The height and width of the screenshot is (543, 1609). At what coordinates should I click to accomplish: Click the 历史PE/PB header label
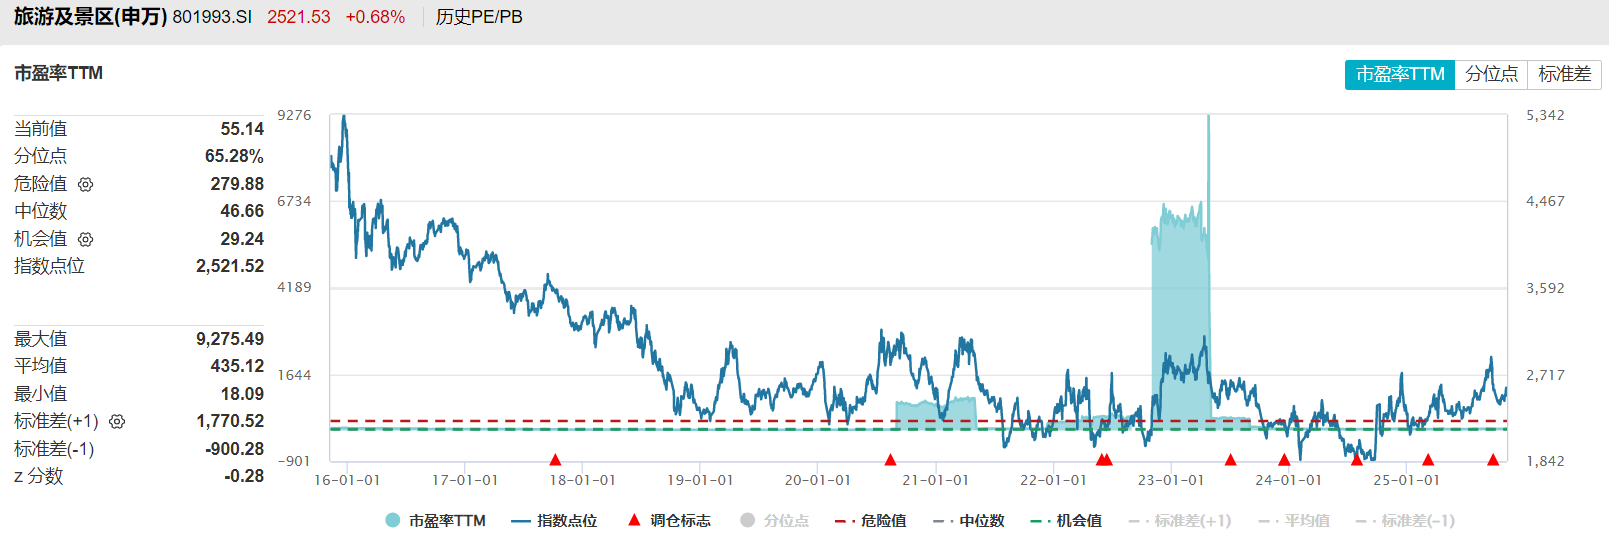click(x=479, y=17)
